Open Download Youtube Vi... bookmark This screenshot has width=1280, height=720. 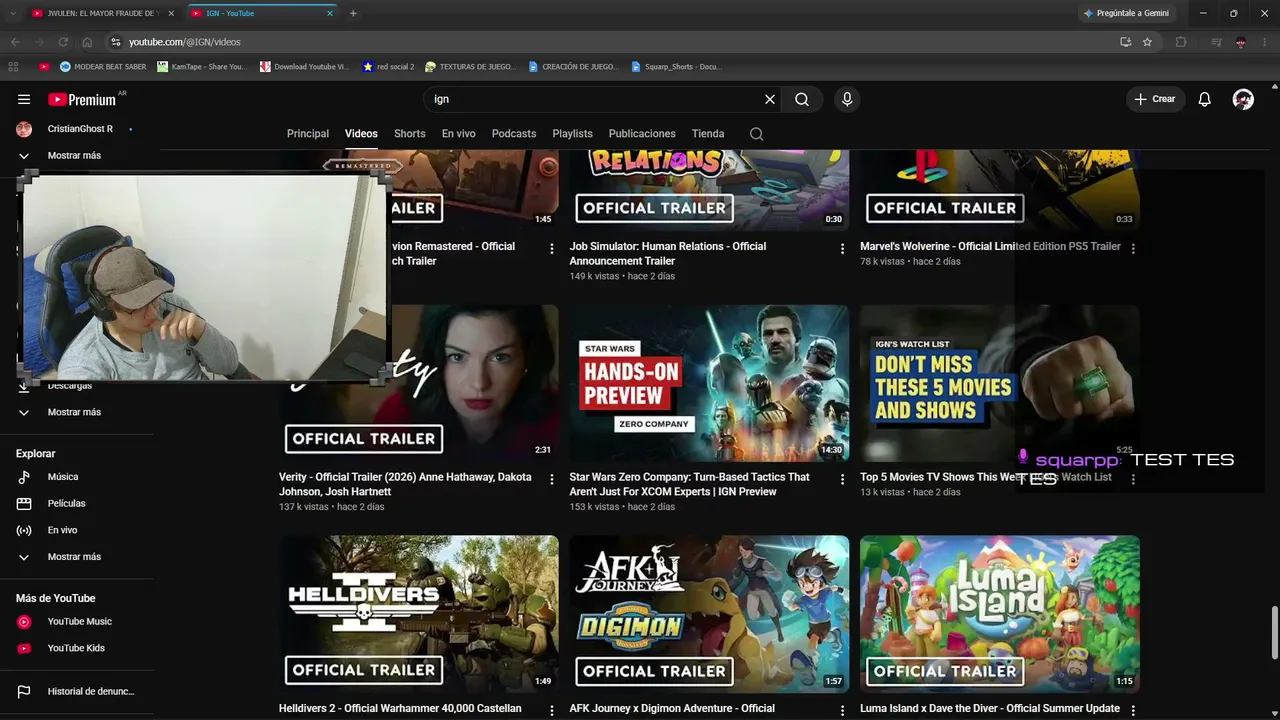304,67
